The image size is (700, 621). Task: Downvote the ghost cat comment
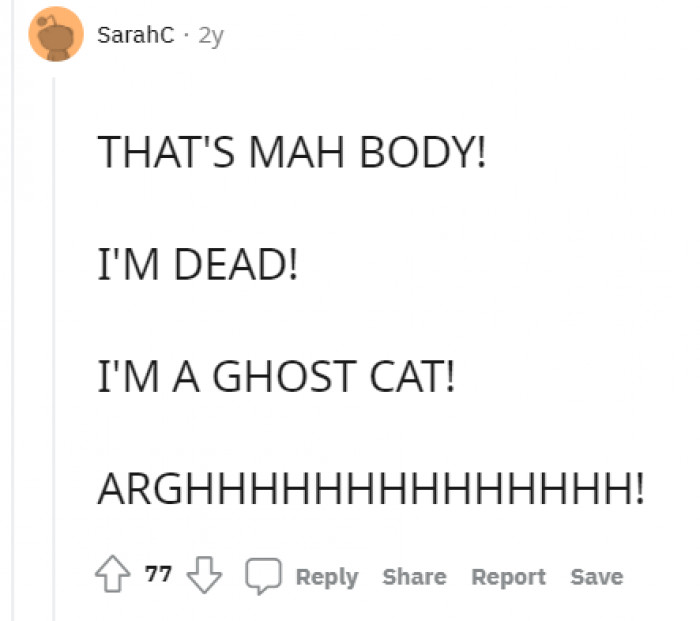pos(204,575)
